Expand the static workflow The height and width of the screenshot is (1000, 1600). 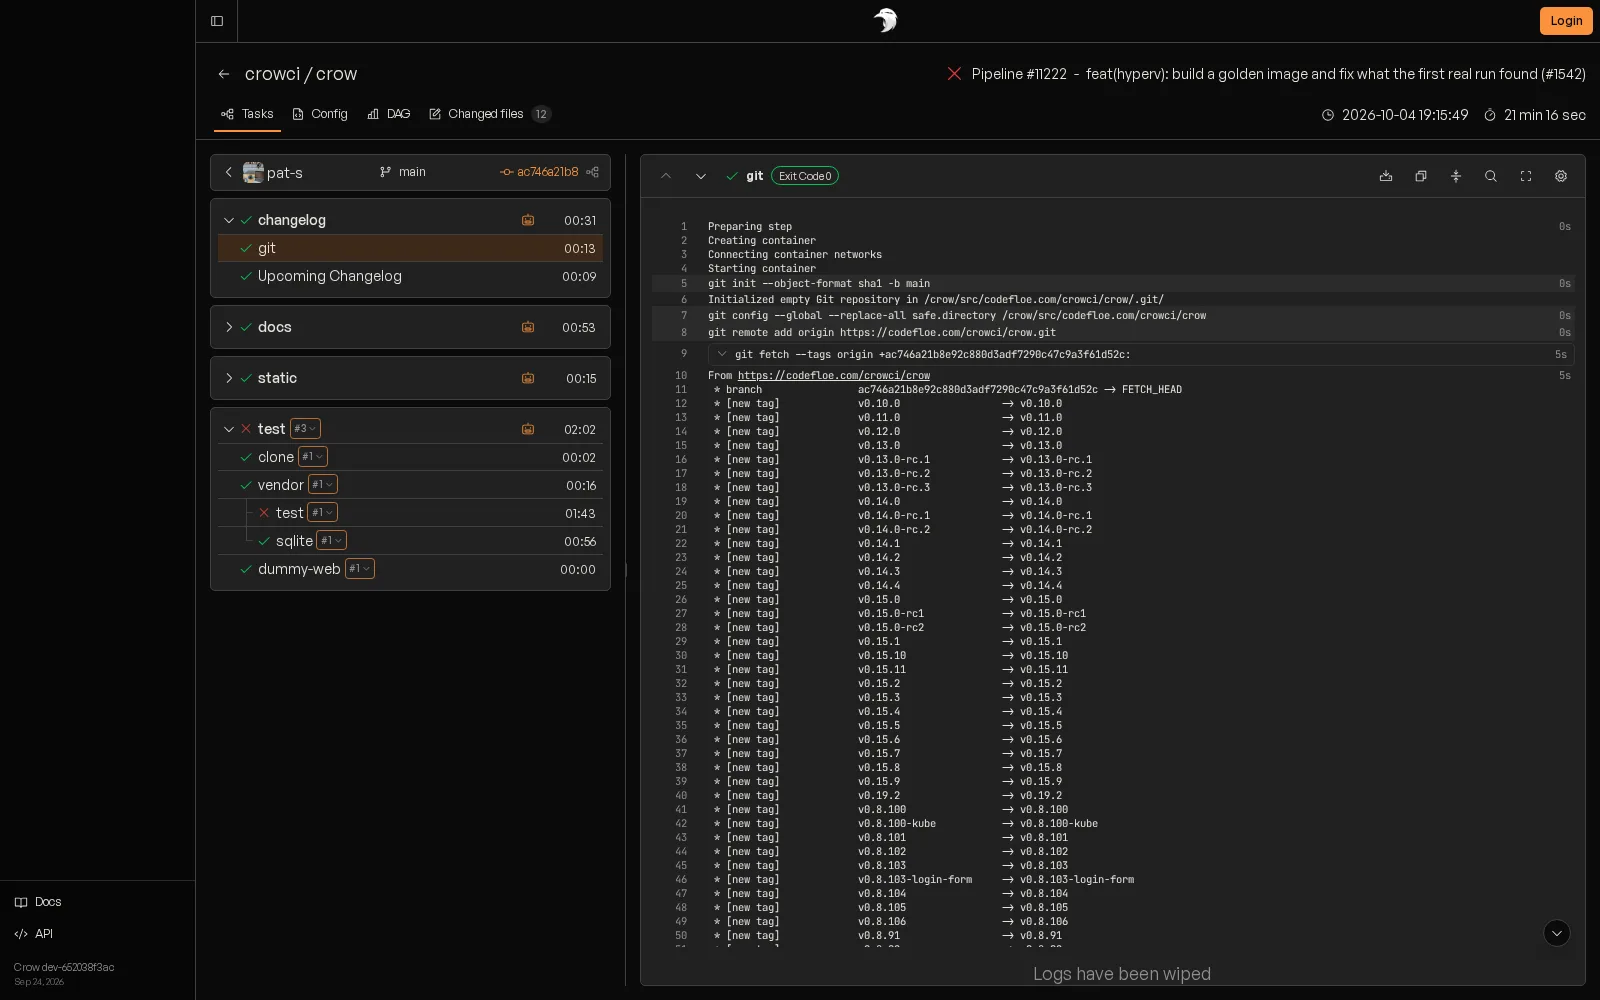pos(229,378)
